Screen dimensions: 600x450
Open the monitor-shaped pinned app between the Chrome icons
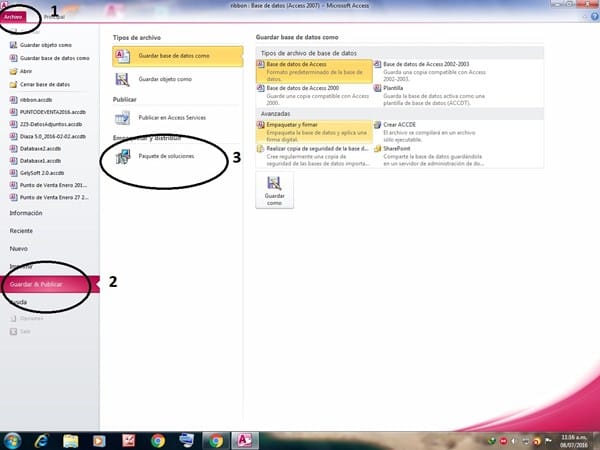(186, 441)
